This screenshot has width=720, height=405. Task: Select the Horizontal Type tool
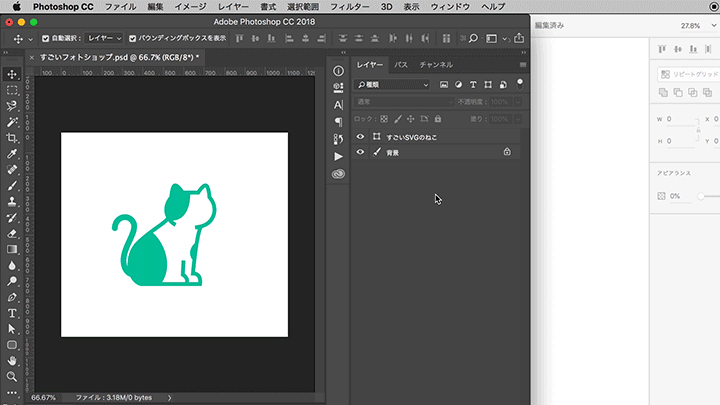12,313
